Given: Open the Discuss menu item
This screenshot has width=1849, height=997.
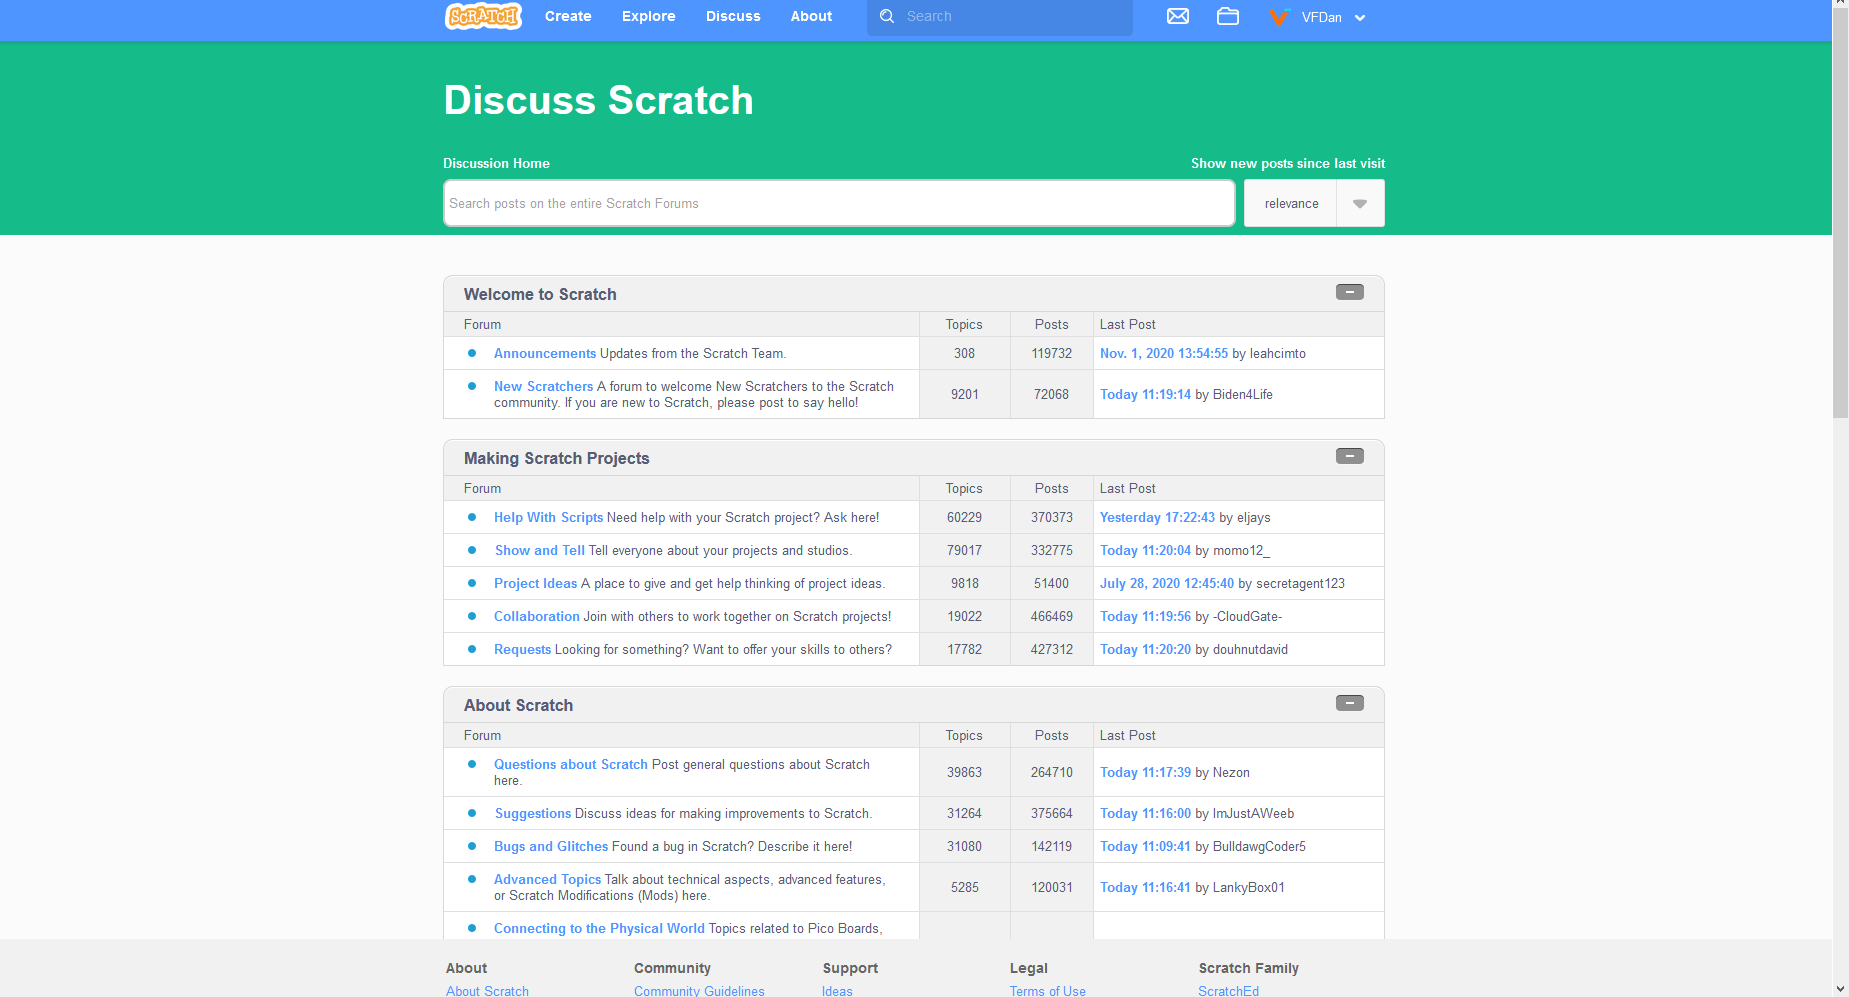Looking at the screenshot, I should (733, 16).
